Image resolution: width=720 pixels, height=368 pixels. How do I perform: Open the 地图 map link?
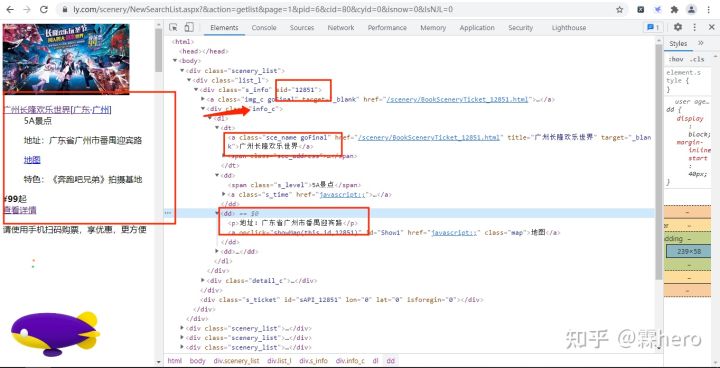[32, 160]
